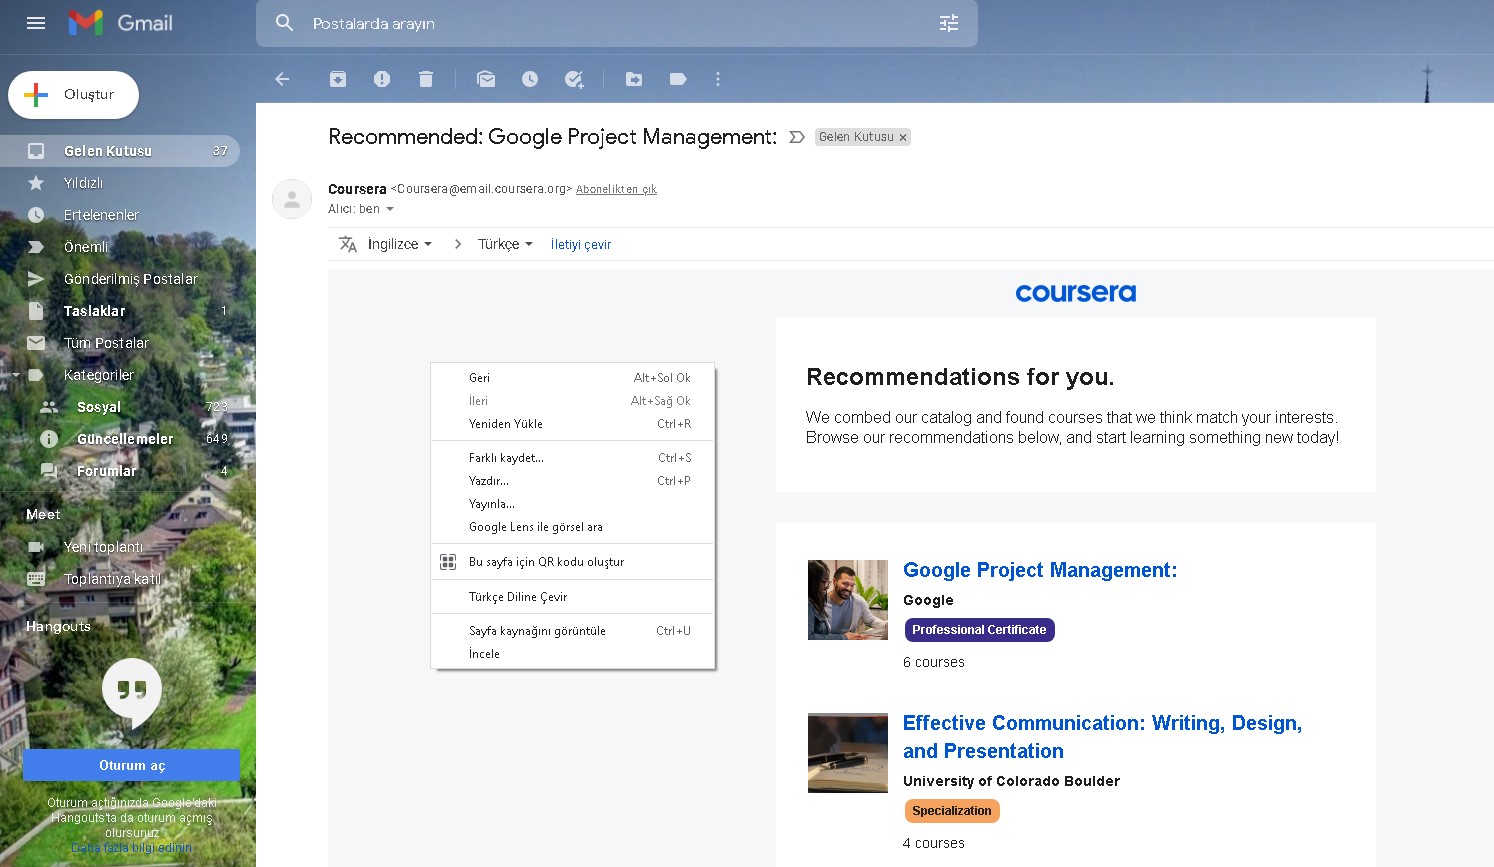Mark the email as unread
The width and height of the screenshot is (1494, 867).
point(486,79)
